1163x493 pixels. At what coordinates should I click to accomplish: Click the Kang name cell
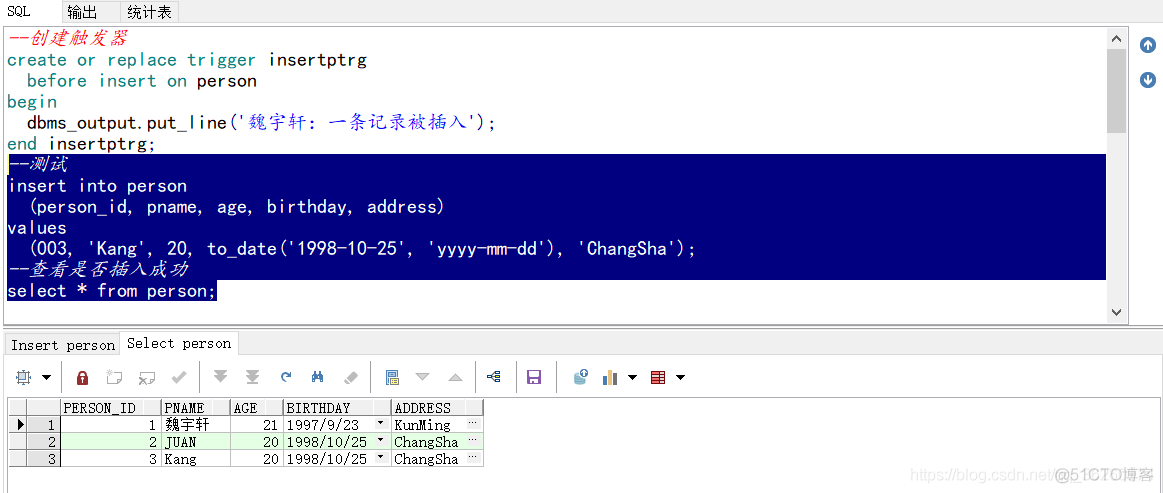(x=196, y=459)
